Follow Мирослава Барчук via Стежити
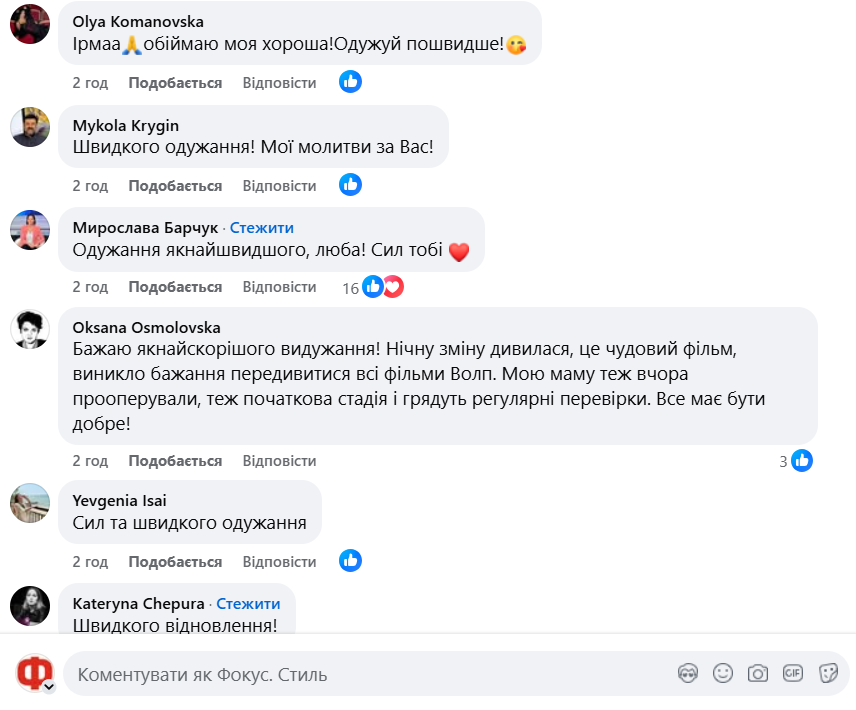The image size is (856, 710). click(x=261, y=228)
